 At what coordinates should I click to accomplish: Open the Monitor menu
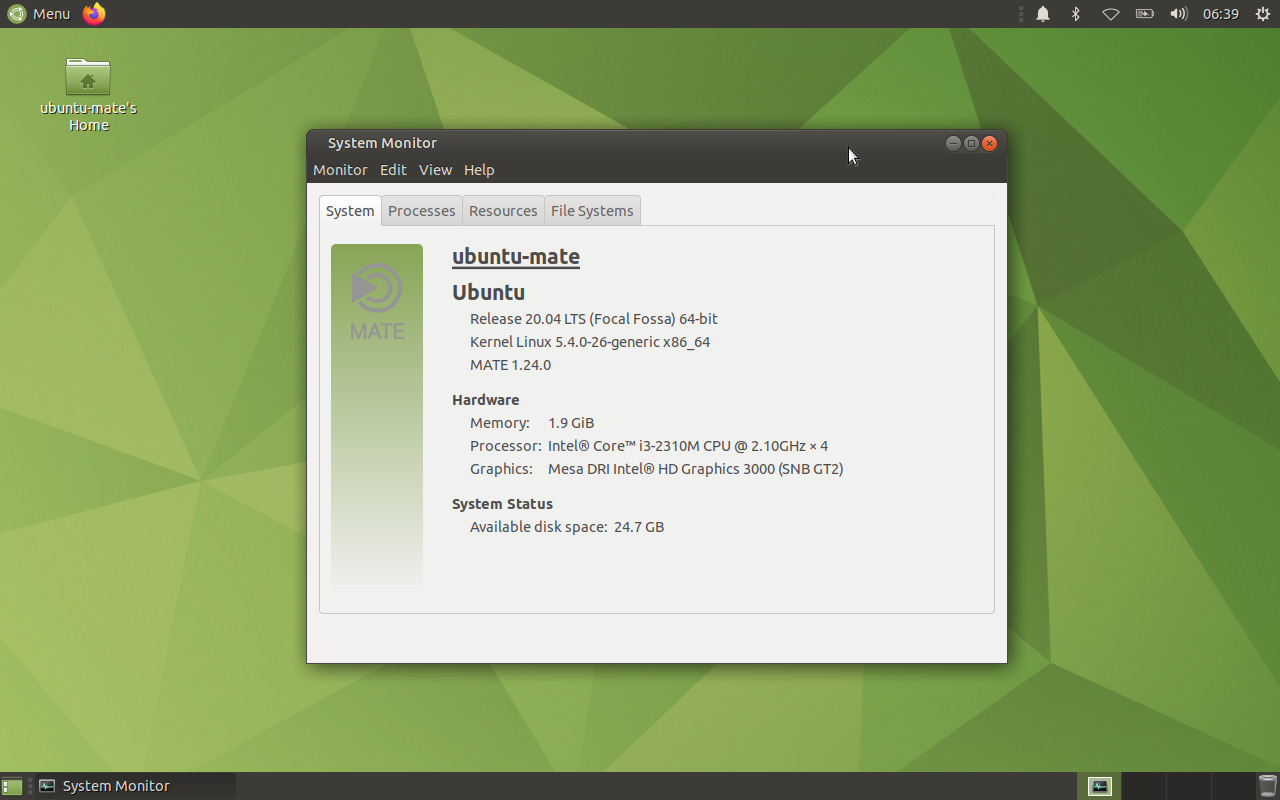(x=340, y=170)
